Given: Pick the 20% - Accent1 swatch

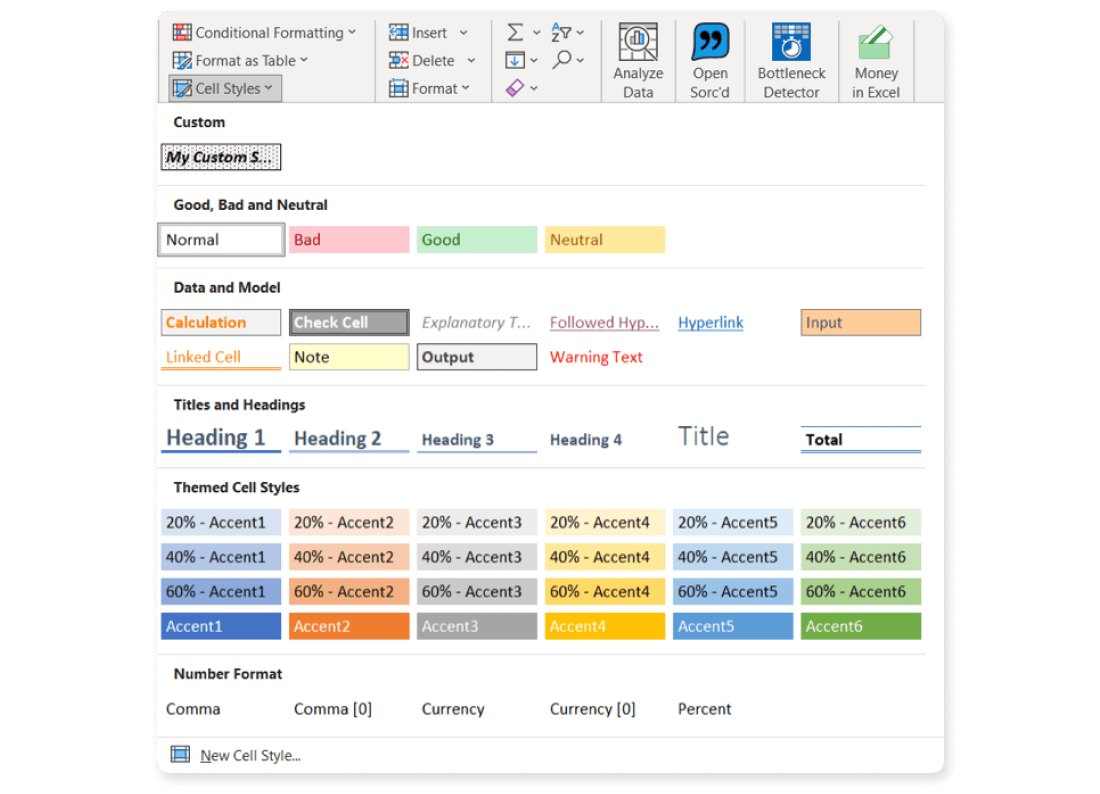Looking at the screenshot, I should pos(221,523).
